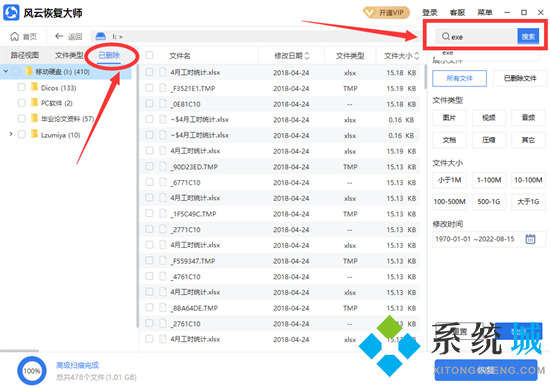The height and width of the screenshot is (388, 550).
Task: Check the Dicos folder checkbox
Action: pyautogui.click(x=22, y=87)
